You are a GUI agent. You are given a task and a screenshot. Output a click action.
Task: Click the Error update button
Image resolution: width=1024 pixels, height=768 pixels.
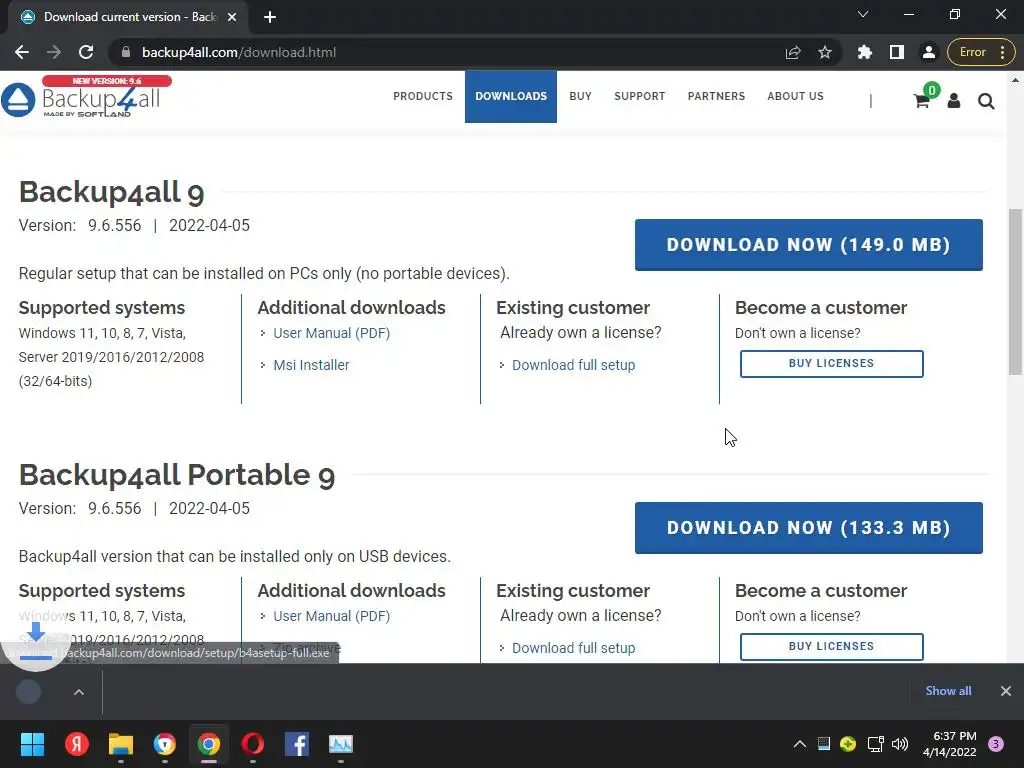click(982, 52)
